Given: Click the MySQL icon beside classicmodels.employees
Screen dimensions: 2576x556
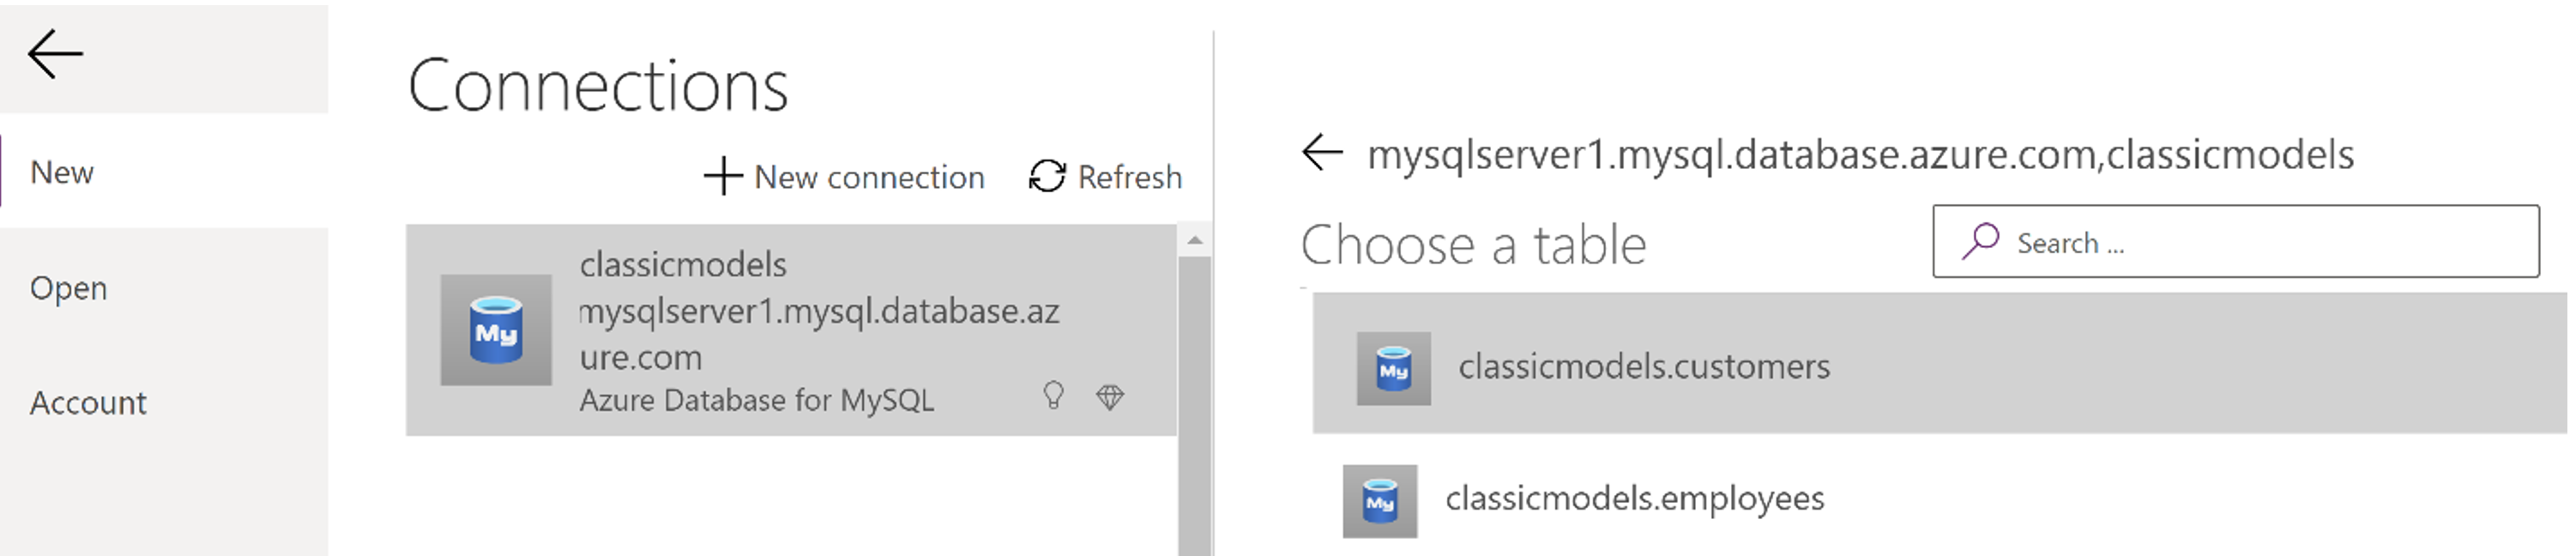Looking at the screenshot, I should pyautogui.click(x=1380, y=501).
